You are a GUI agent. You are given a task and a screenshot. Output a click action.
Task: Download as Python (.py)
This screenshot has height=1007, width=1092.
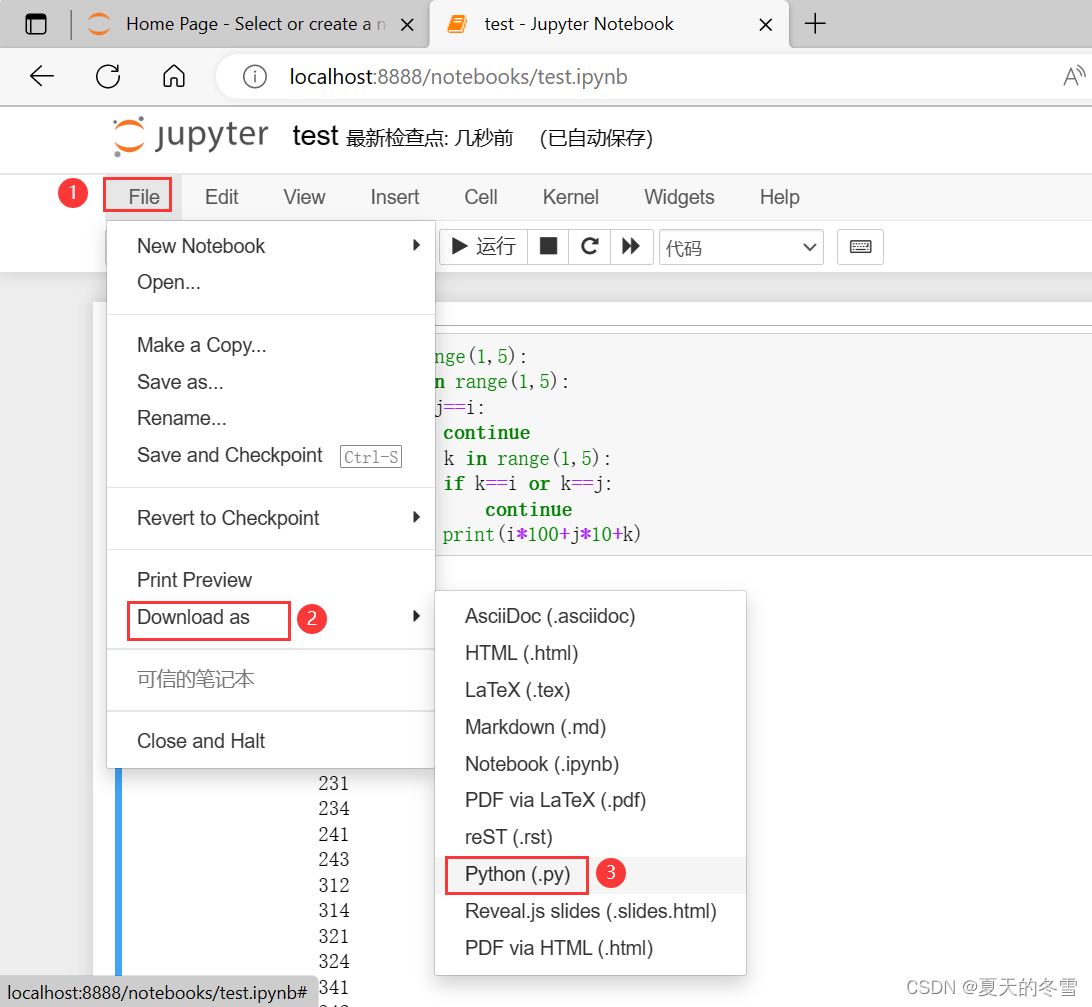pyautogui.click(x=591, y=875)
